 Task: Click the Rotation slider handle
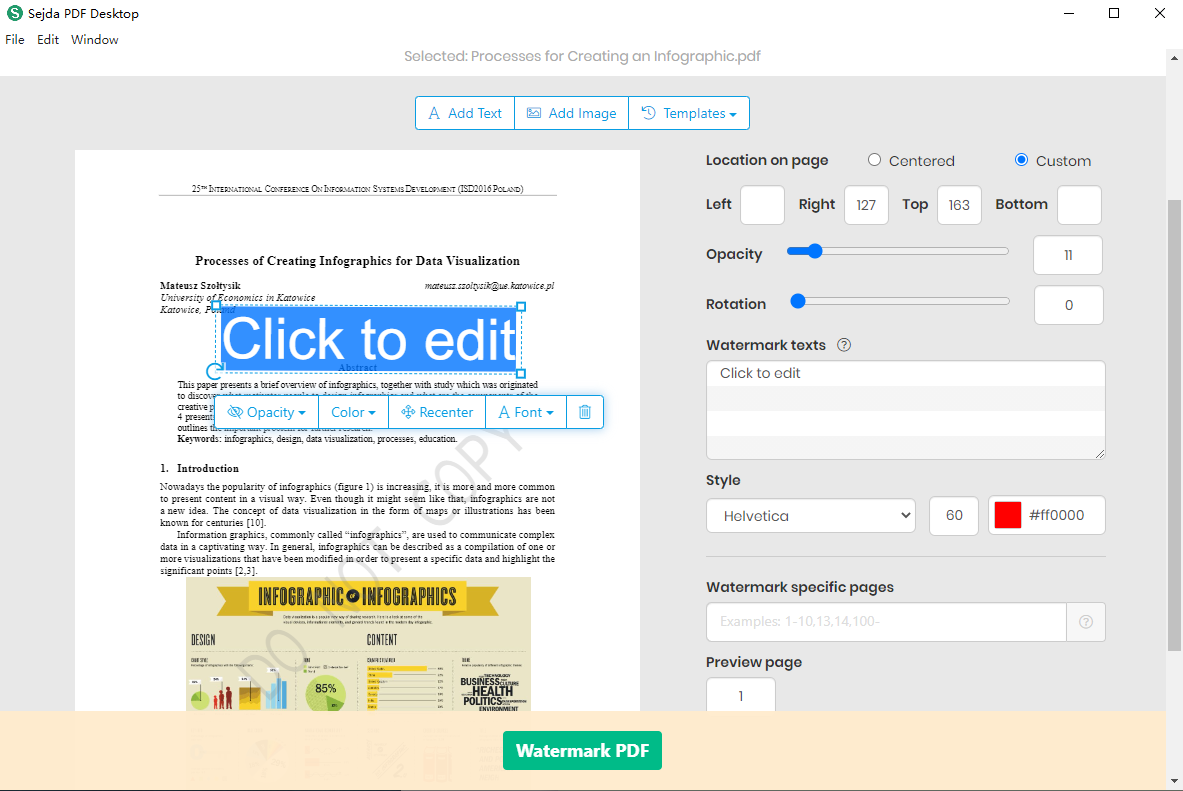(x=797, y=301)
